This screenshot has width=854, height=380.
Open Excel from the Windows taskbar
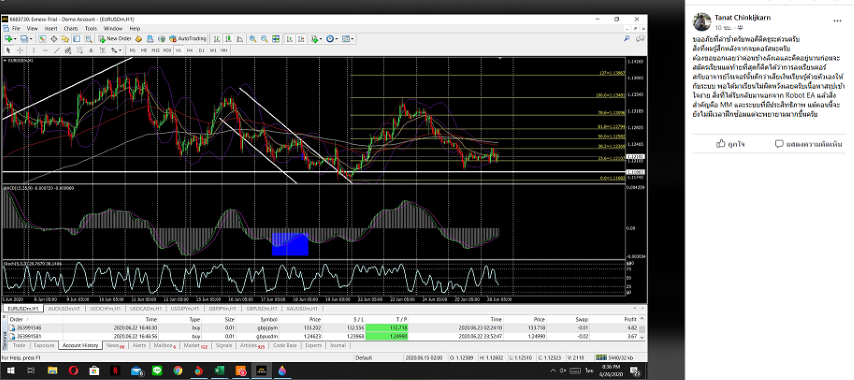tap(219, 371)
